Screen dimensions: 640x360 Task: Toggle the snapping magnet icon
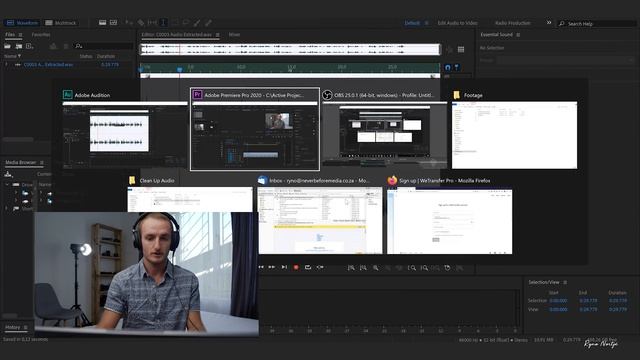coord(448,67)
